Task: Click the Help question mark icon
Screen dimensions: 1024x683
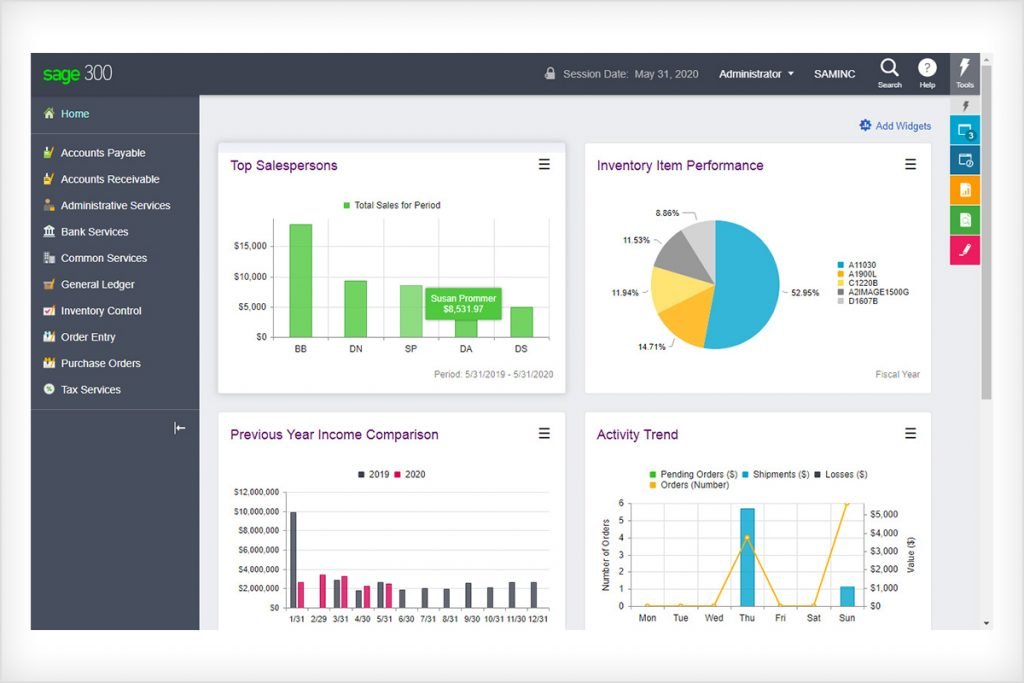Action: click(x=927, y=69)
